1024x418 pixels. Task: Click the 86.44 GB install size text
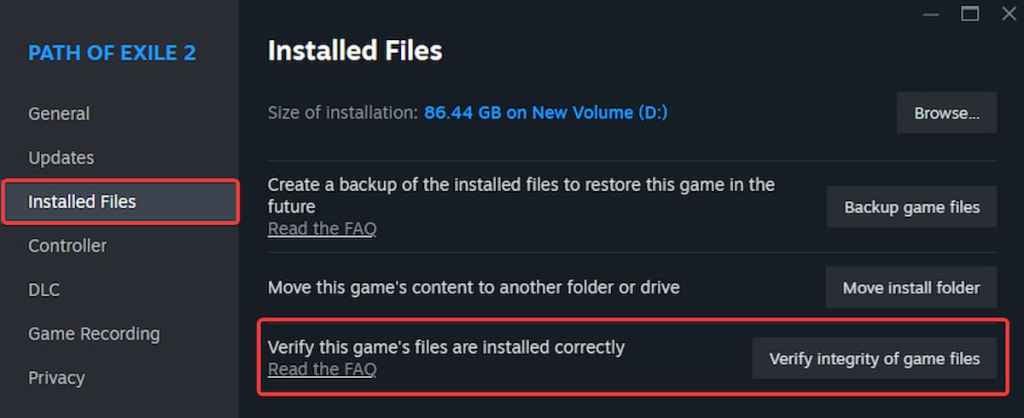point(545,113)
